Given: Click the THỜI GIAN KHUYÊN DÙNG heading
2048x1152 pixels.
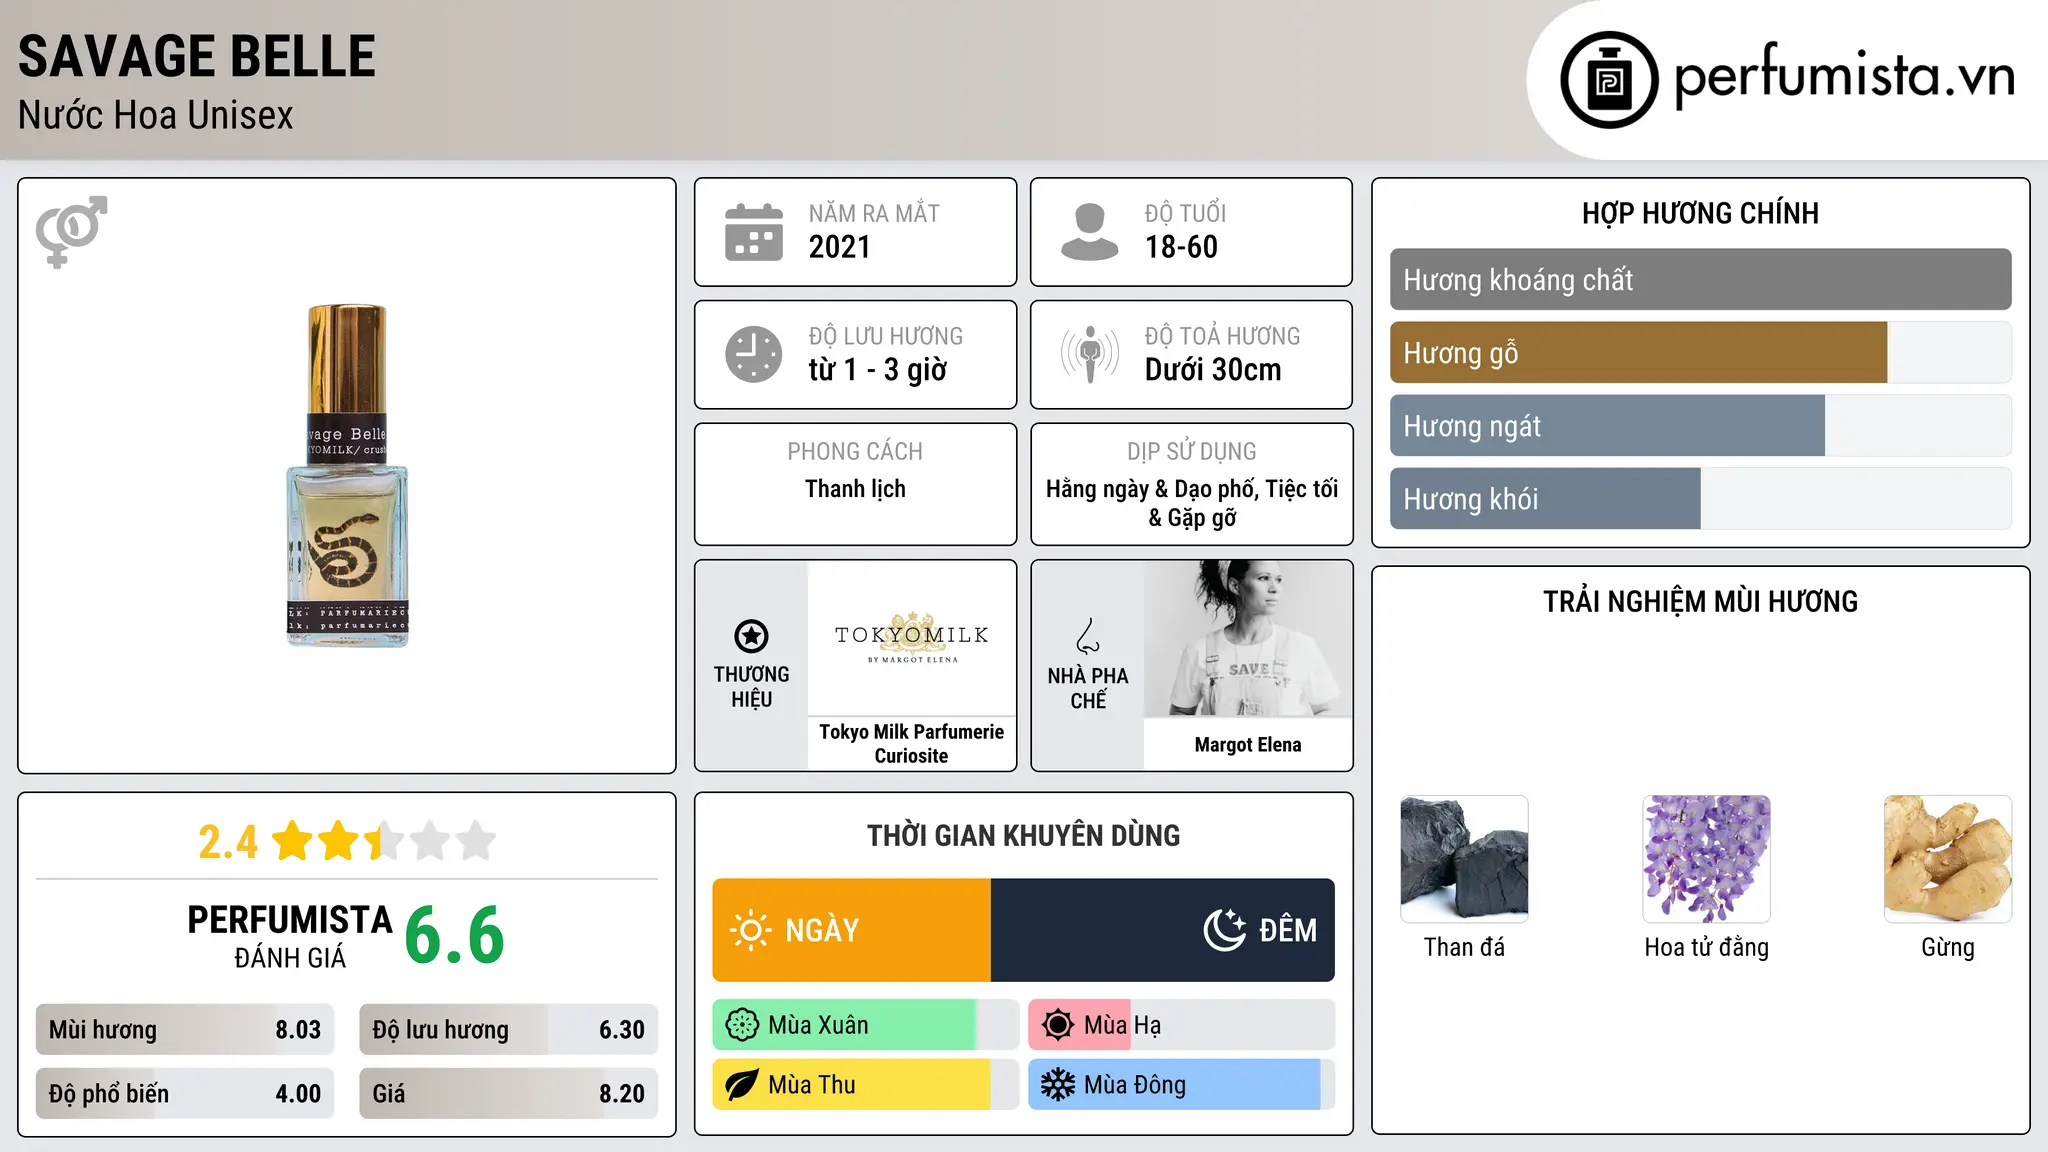Looking at the screenshot, I should [x=1023, y=836].
